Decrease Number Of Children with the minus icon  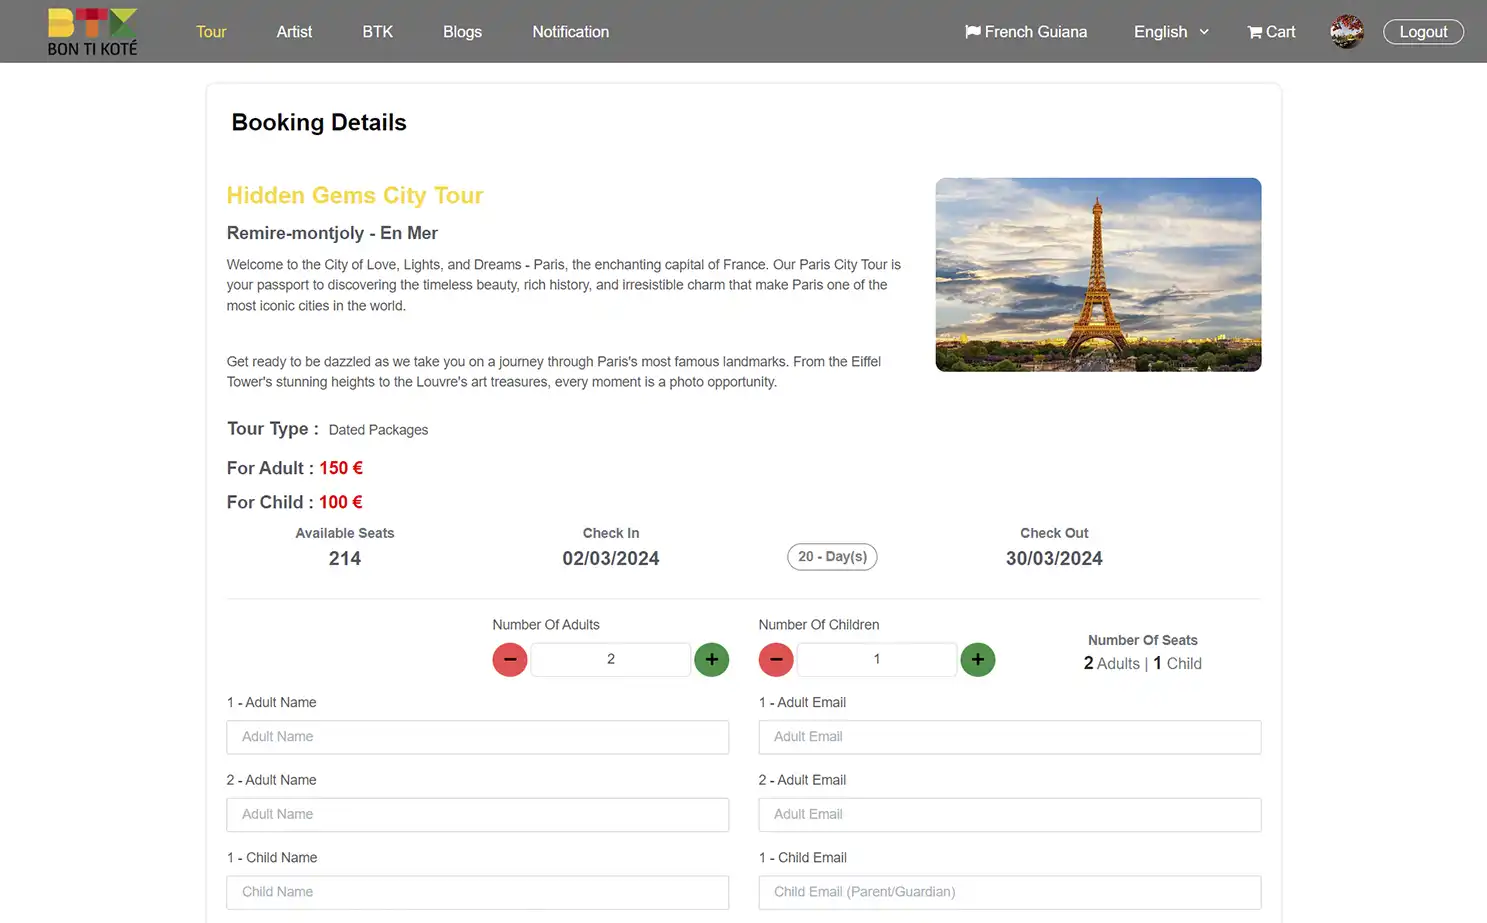[x=775, y=659]
